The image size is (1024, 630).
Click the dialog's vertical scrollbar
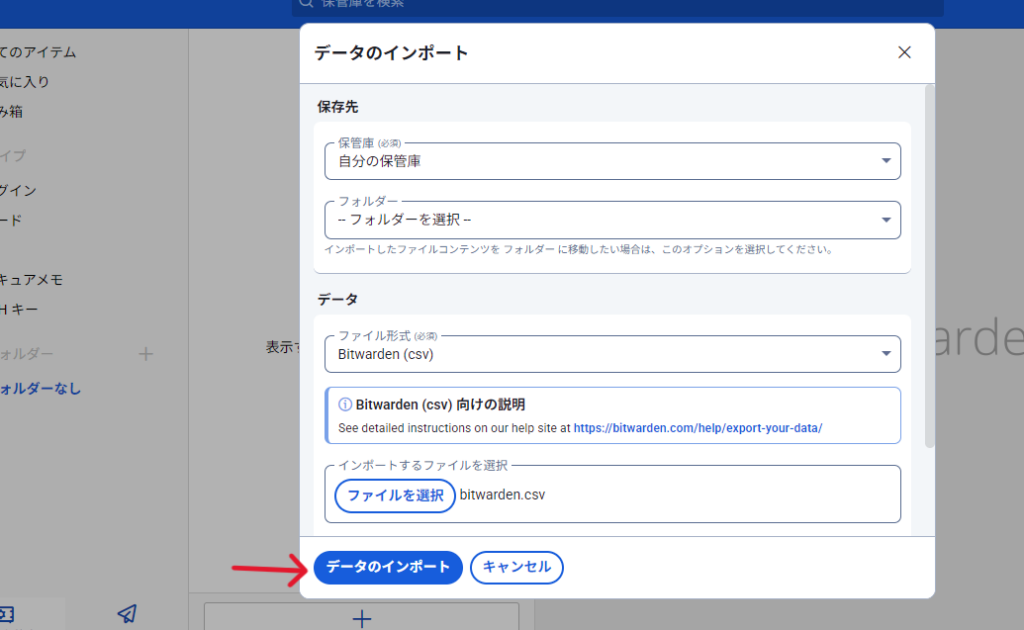point(929,266)
